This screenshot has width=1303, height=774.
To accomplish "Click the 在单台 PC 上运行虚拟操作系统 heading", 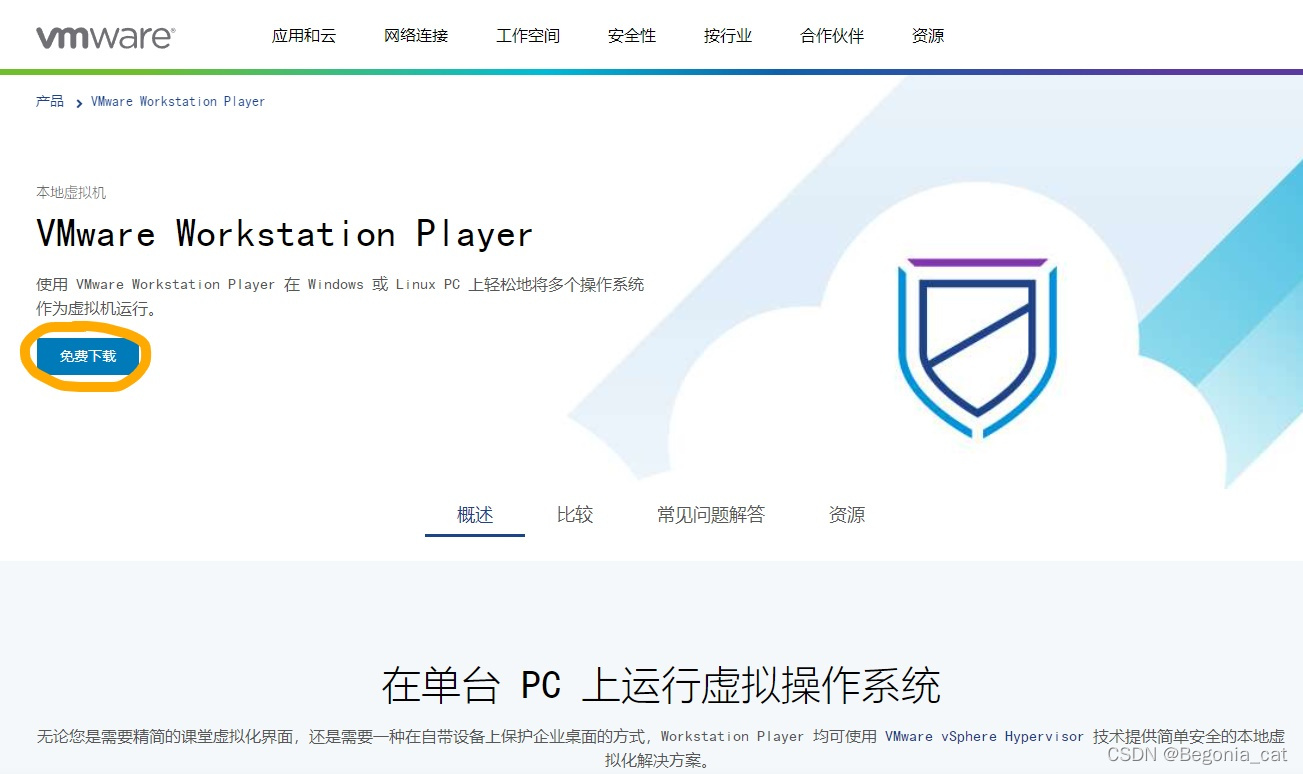I will tap(661, 686).
